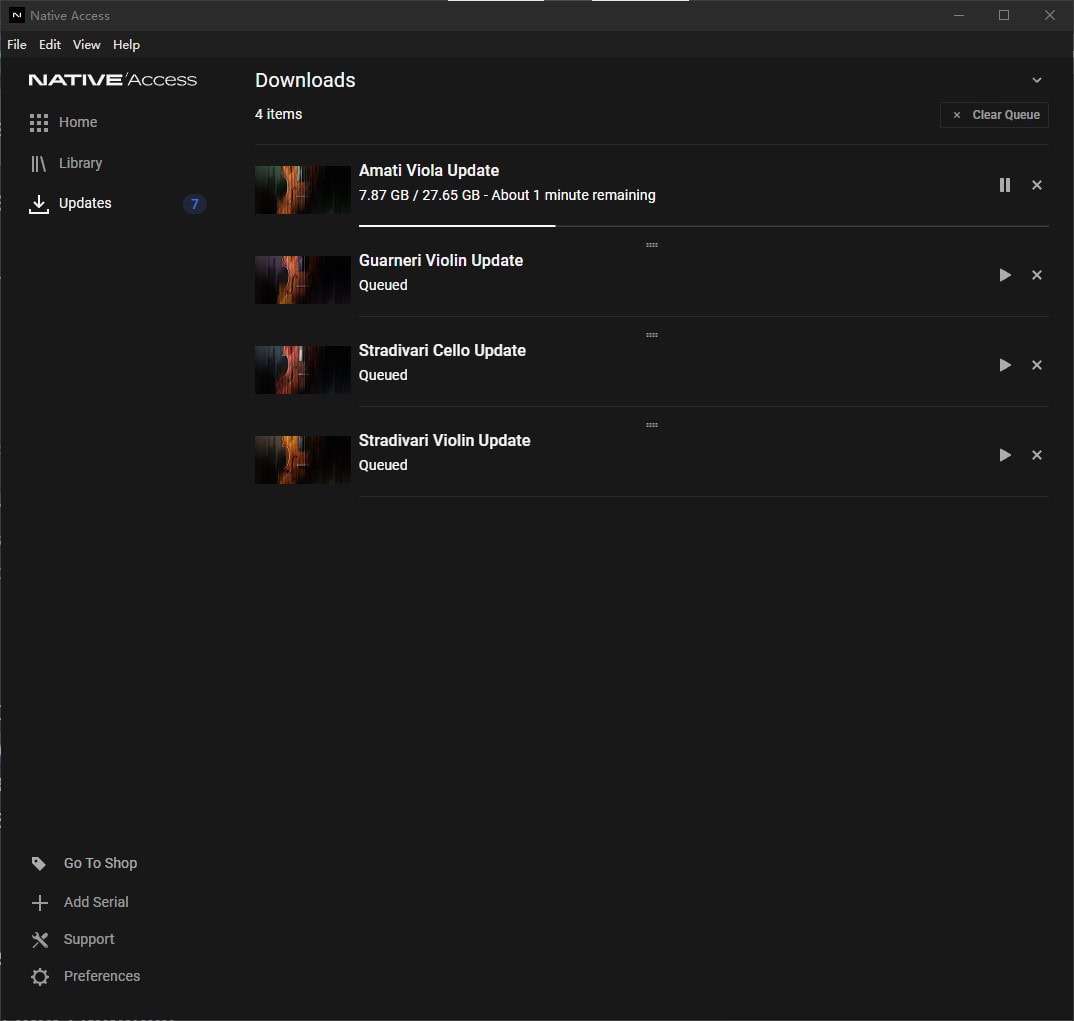Viewport: 1074px width, 1021px height.
Task: Go to the Home section
Action: point(77,122)
